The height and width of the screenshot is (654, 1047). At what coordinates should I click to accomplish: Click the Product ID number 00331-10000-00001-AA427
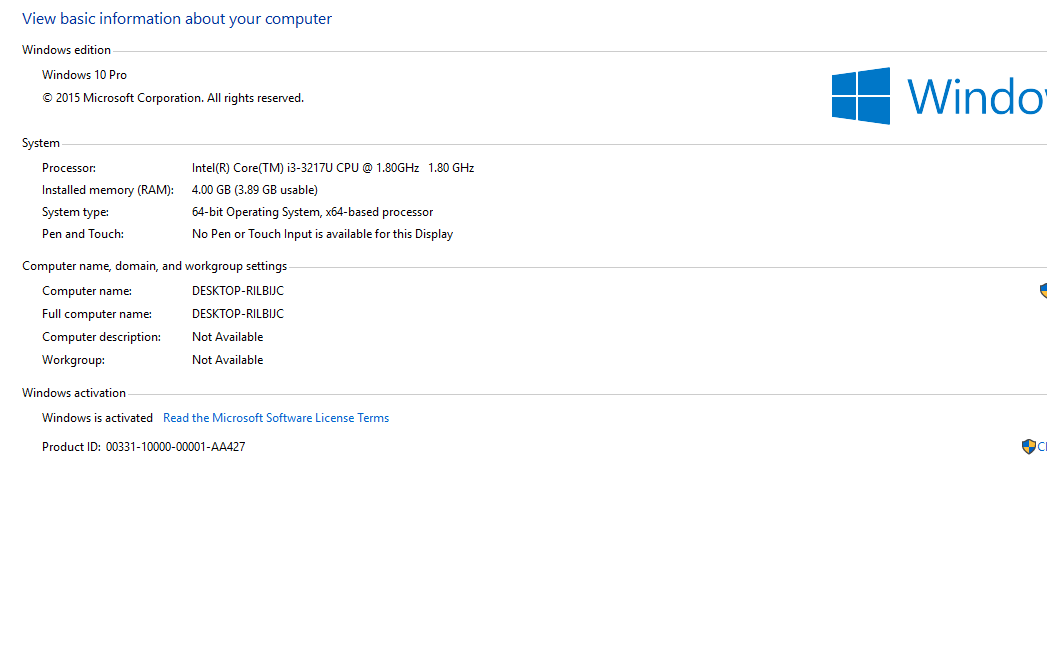(176, 447)
